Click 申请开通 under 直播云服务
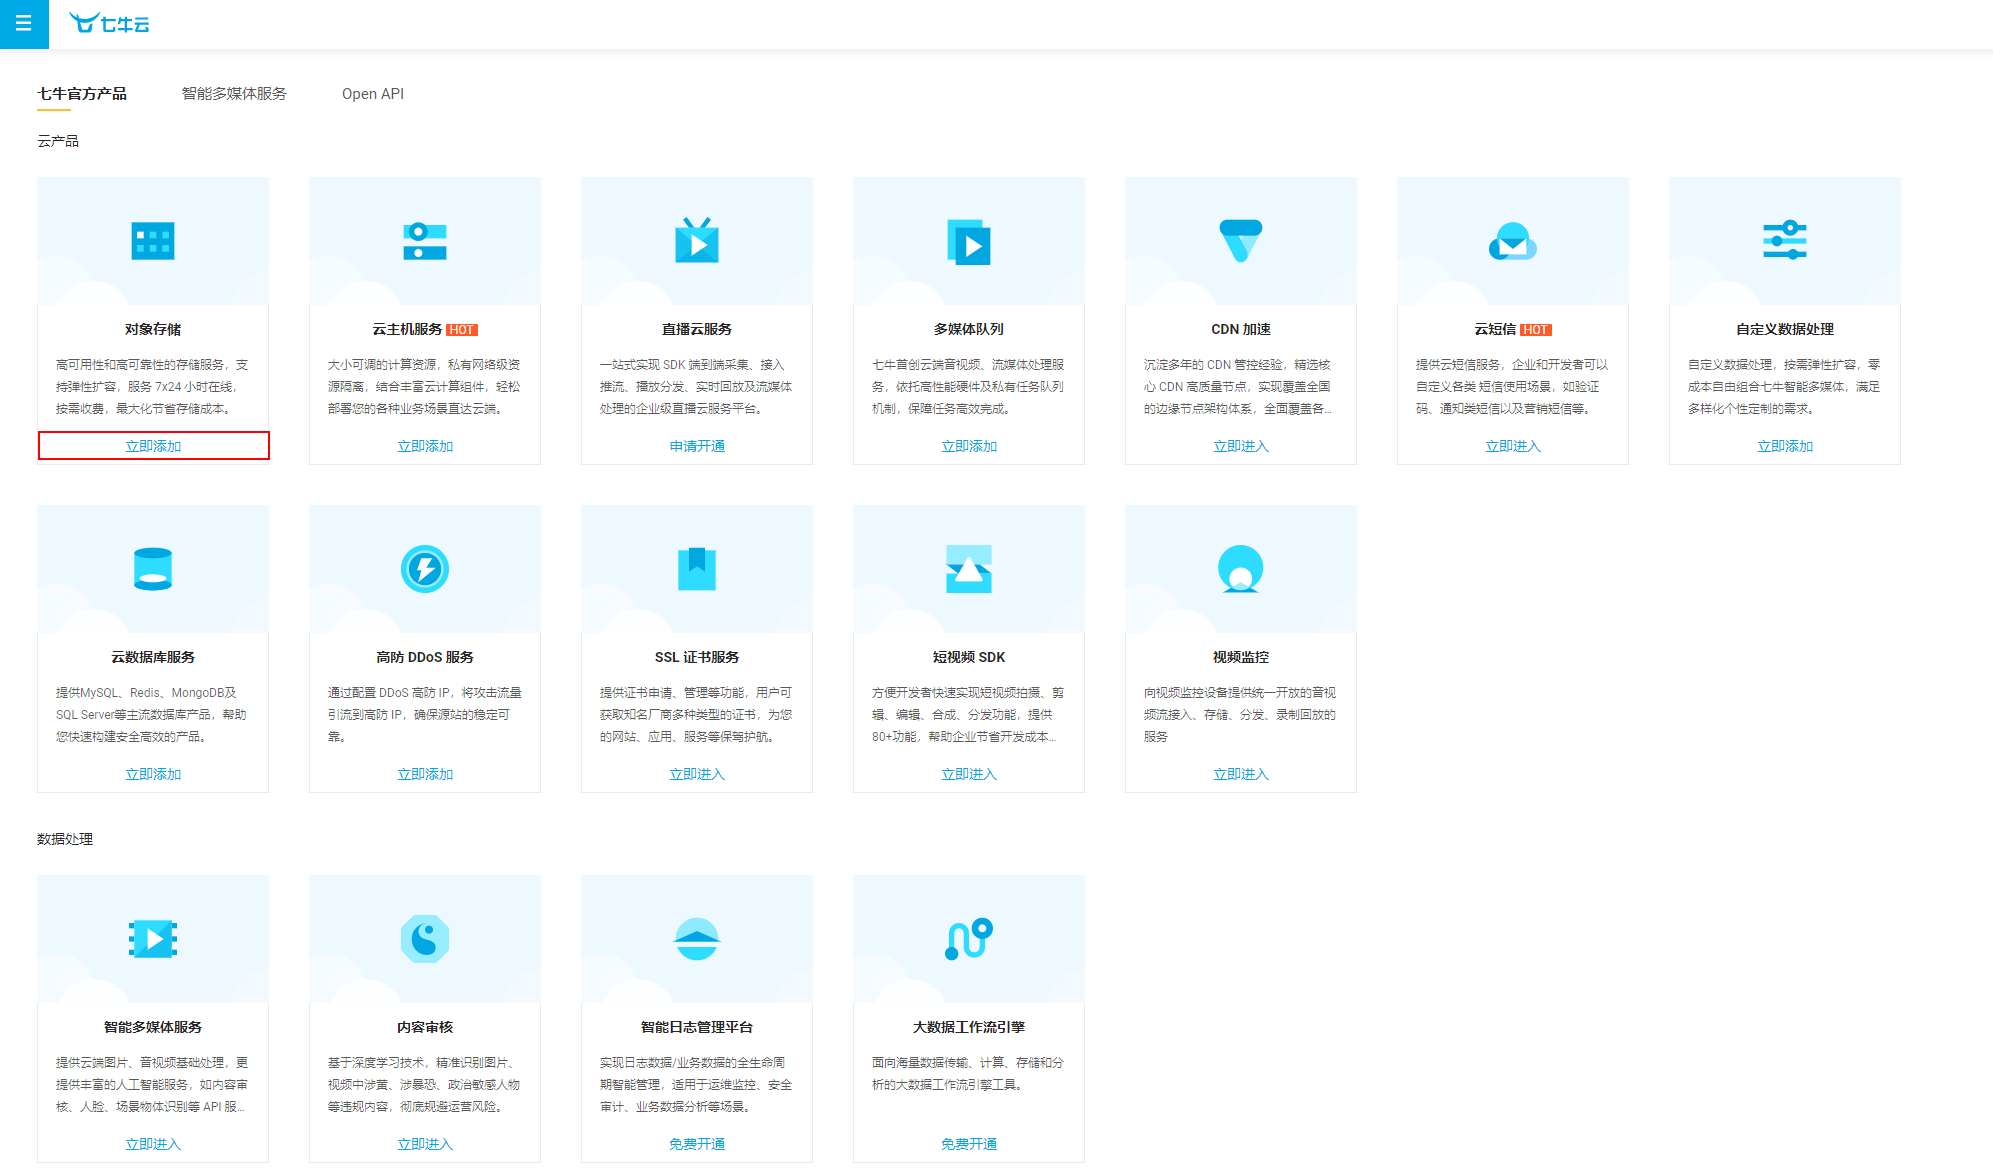 [x=697, y=446]
